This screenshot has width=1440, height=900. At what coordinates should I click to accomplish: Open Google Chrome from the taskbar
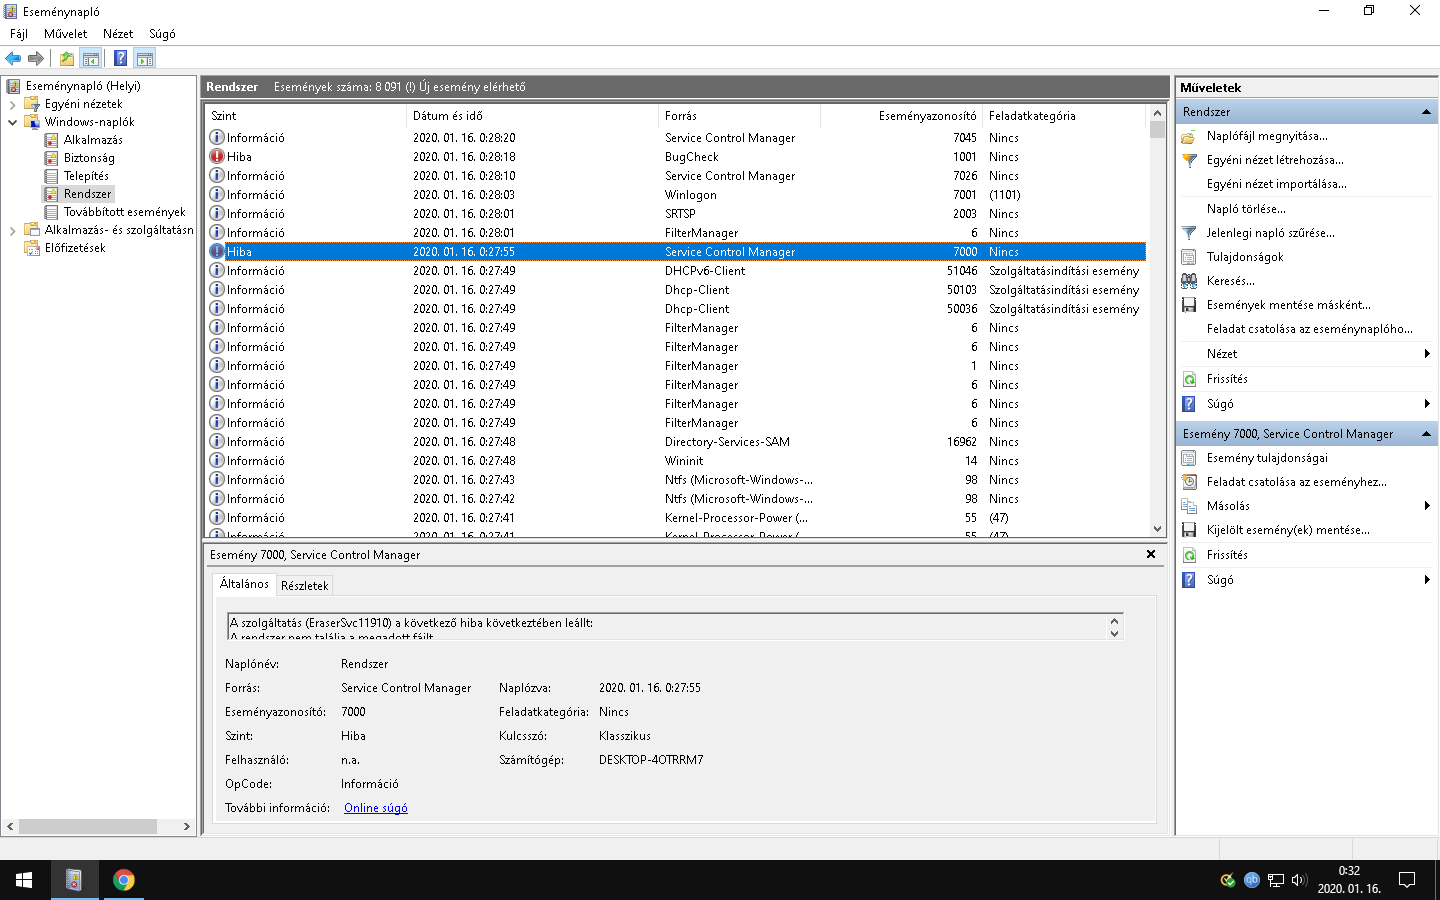124,880
